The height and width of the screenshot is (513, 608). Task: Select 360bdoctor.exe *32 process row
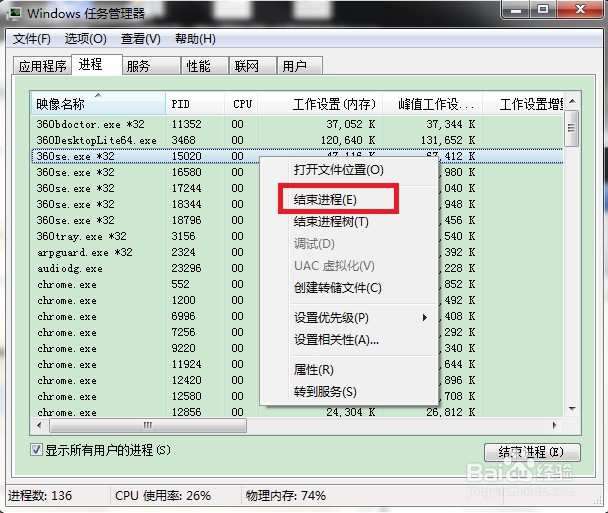pyautogui.click(x=297, y=124)
